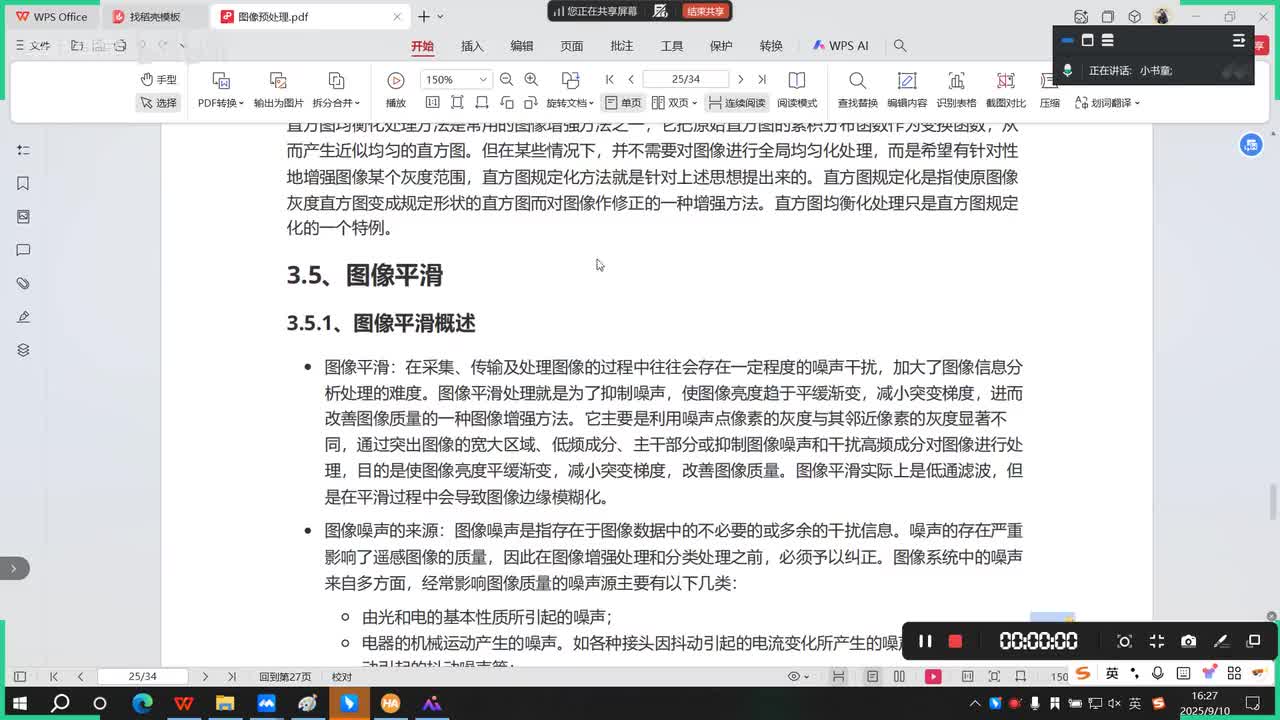
Task: Click the zoom in magnifier icon
Action: (531, 80)
